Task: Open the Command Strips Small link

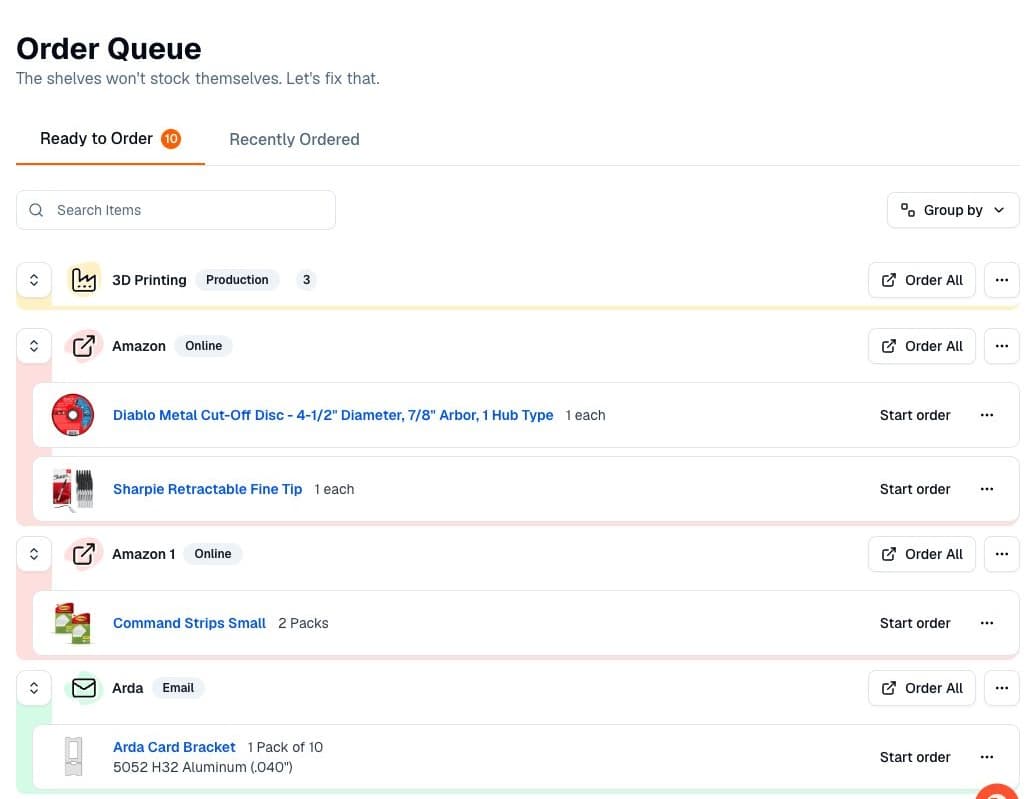Action: click(x=190, y=623)
